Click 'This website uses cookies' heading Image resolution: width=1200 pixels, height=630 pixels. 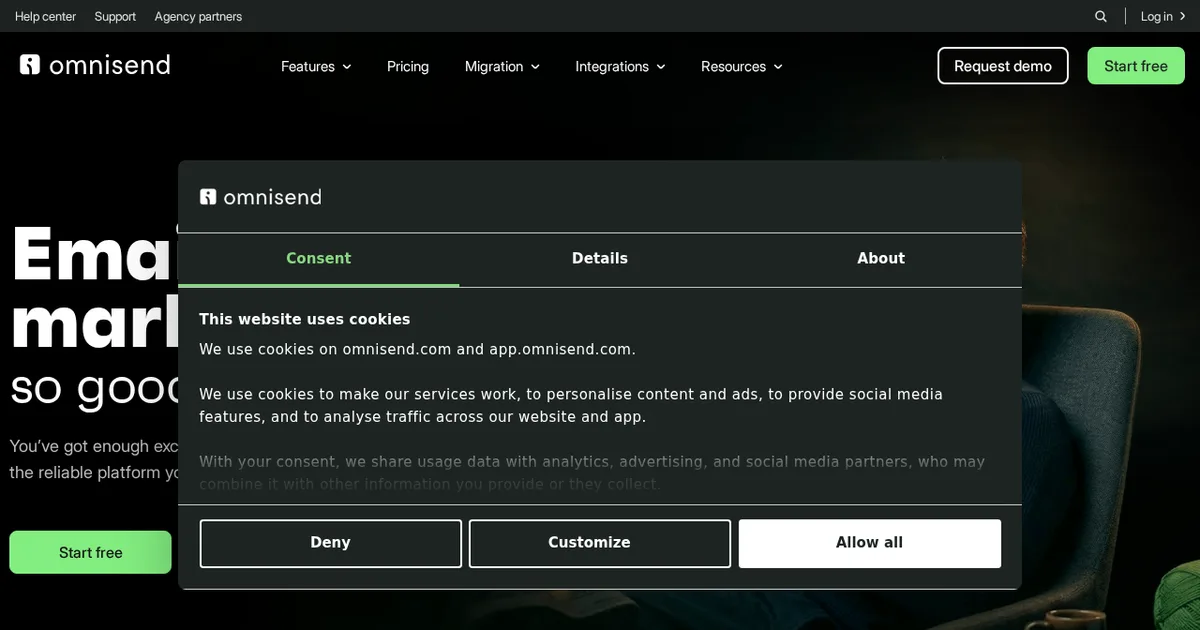304,319
